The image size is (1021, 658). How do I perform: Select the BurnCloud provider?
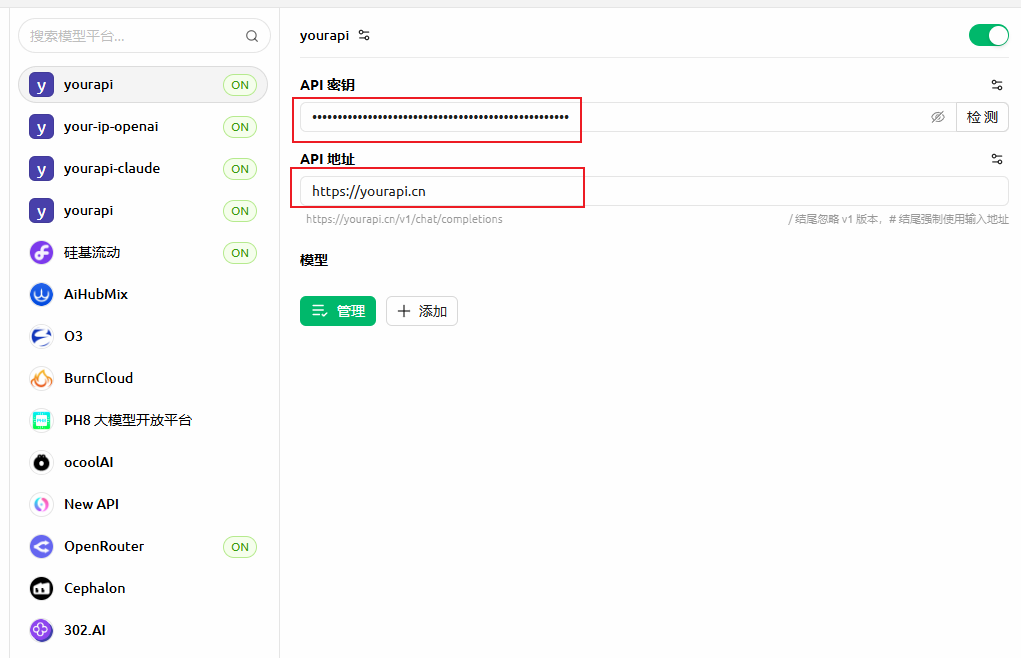click(143, 378)
